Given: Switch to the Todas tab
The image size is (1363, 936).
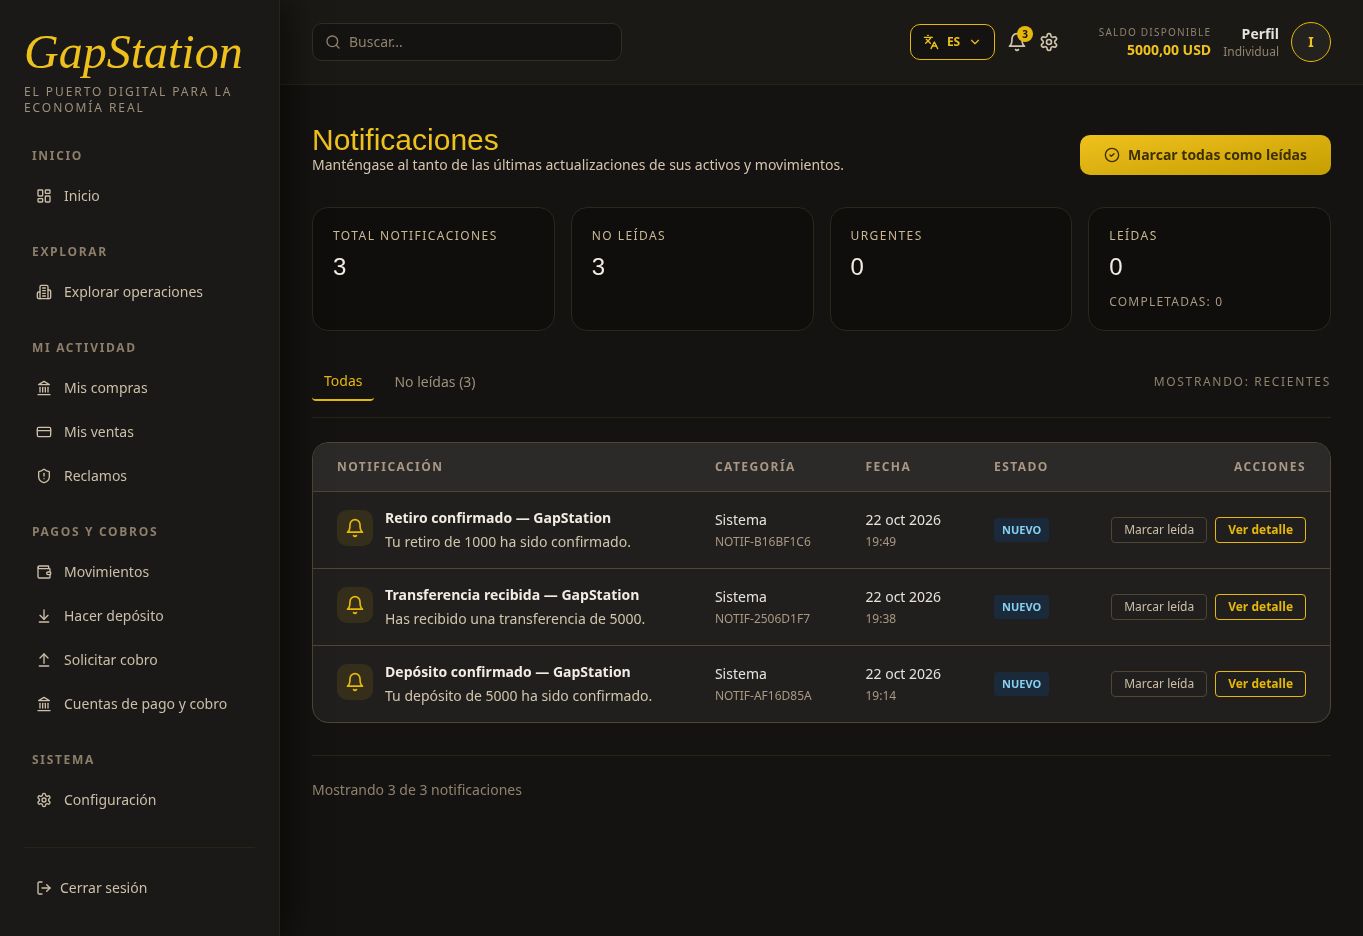Looking at the screenshot, I should click(x=343, y=381).
